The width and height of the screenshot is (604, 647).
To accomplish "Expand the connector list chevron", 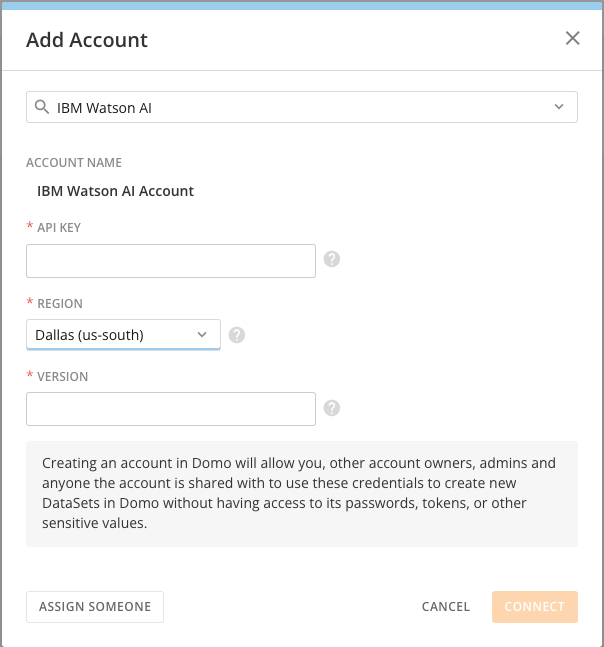I will [x=558, y=107].
